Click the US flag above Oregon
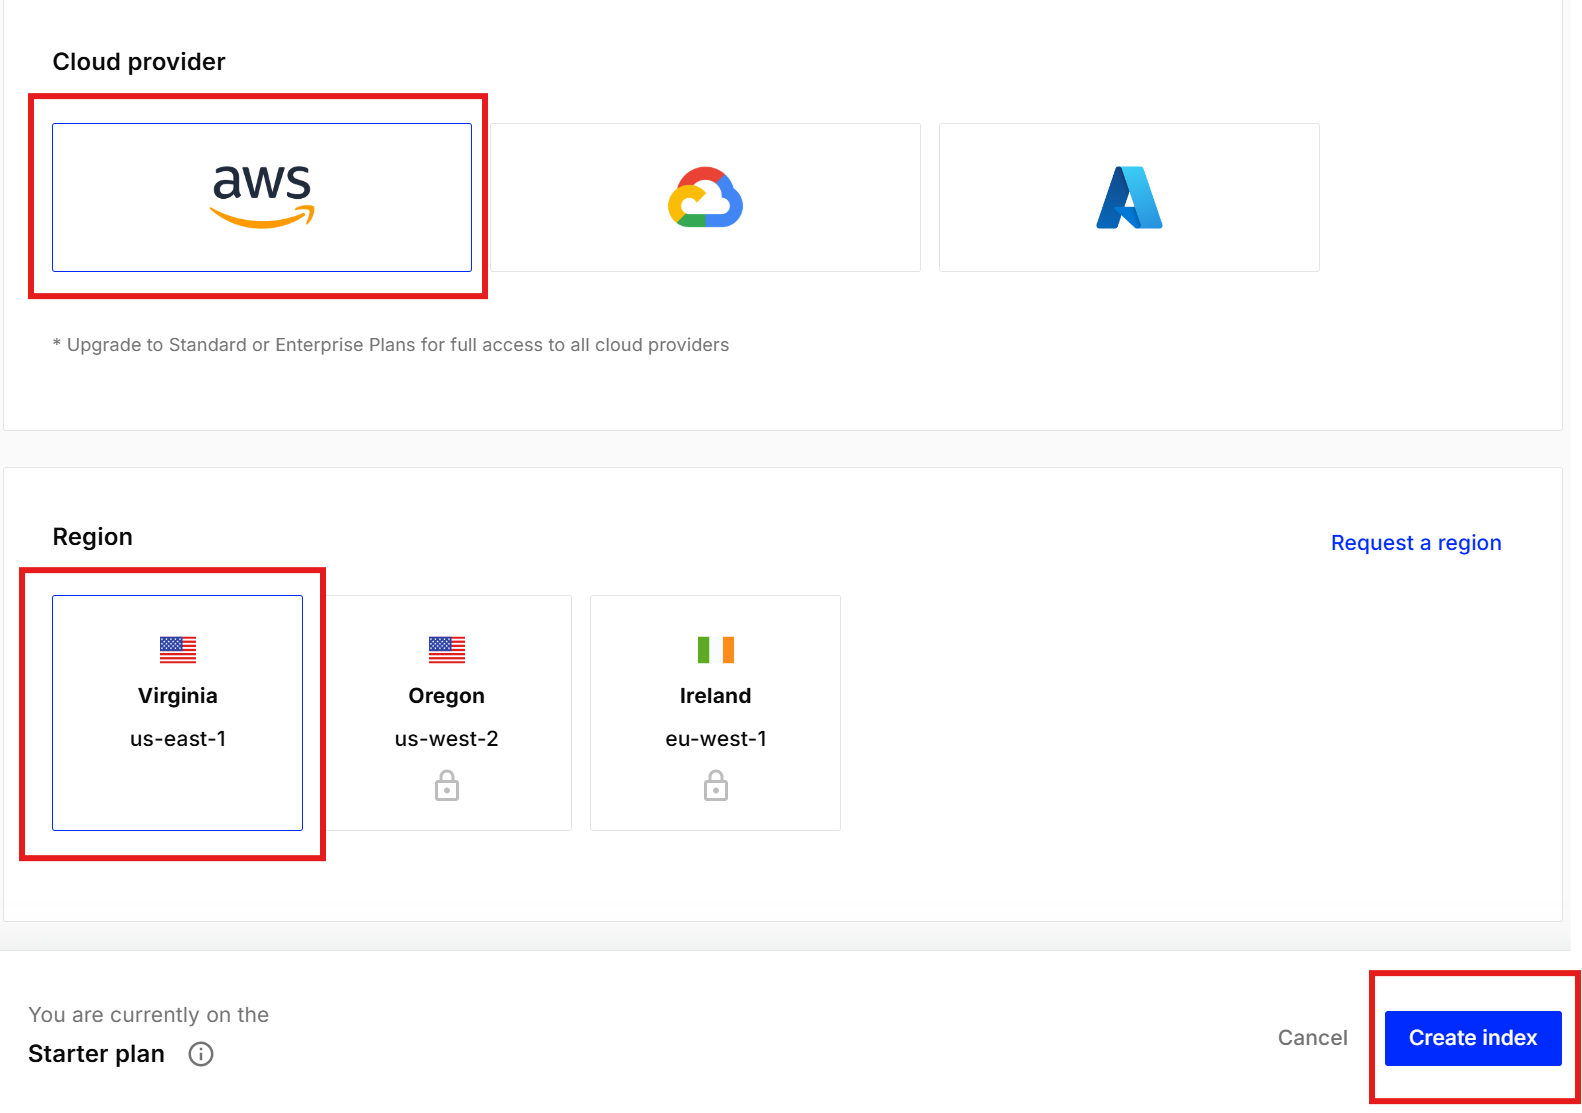 point(447,650)
